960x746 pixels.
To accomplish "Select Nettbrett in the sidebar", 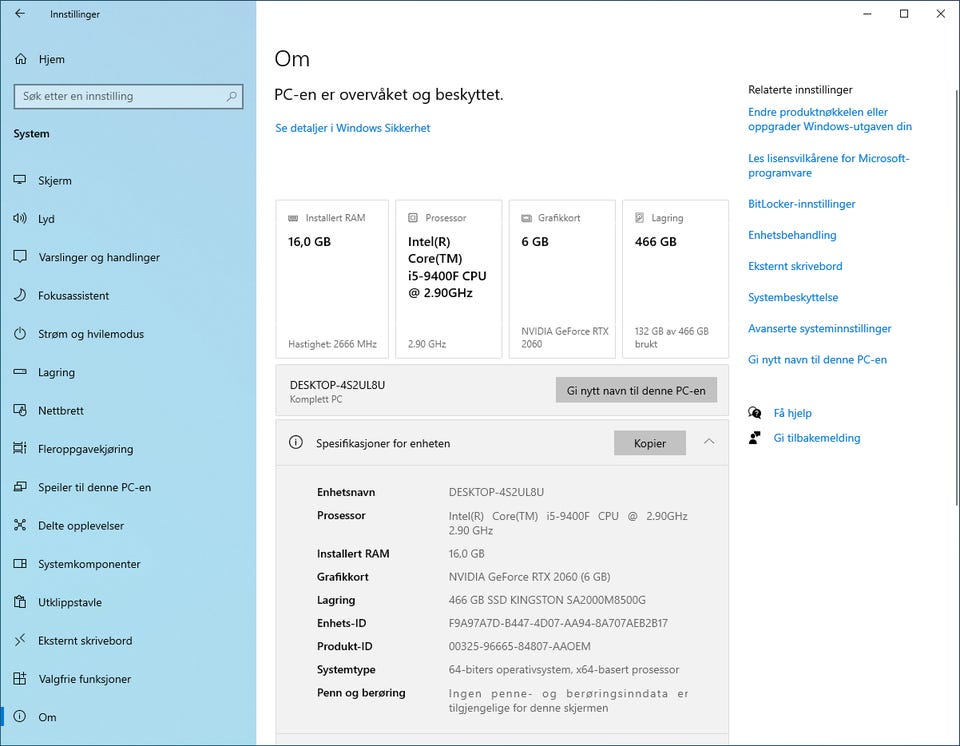I will (128, 410).
